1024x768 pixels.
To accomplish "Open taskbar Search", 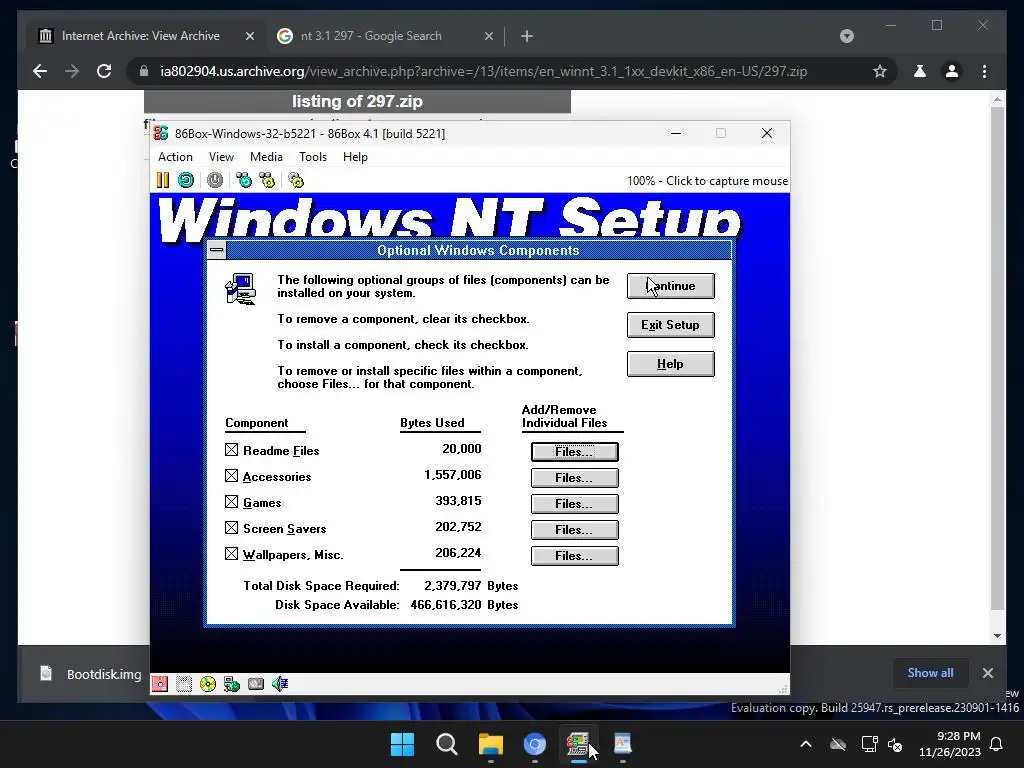I will (447, 744).
